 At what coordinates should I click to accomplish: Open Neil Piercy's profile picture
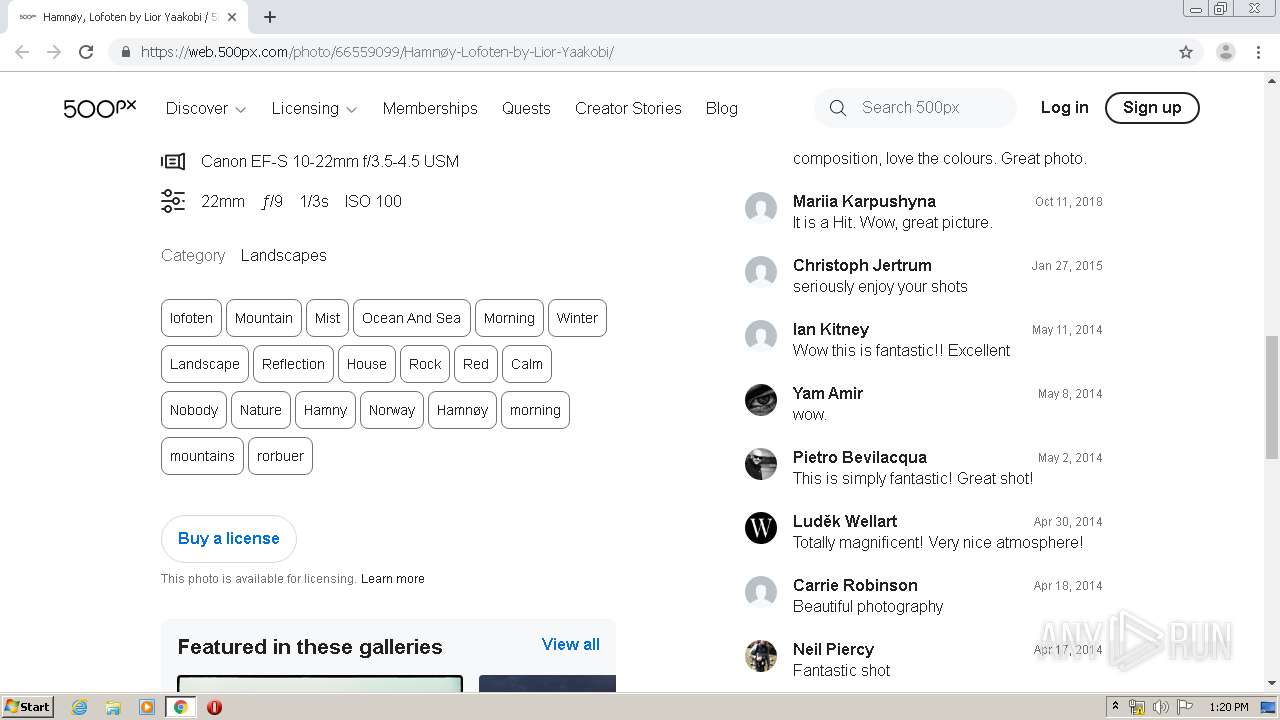761,656
